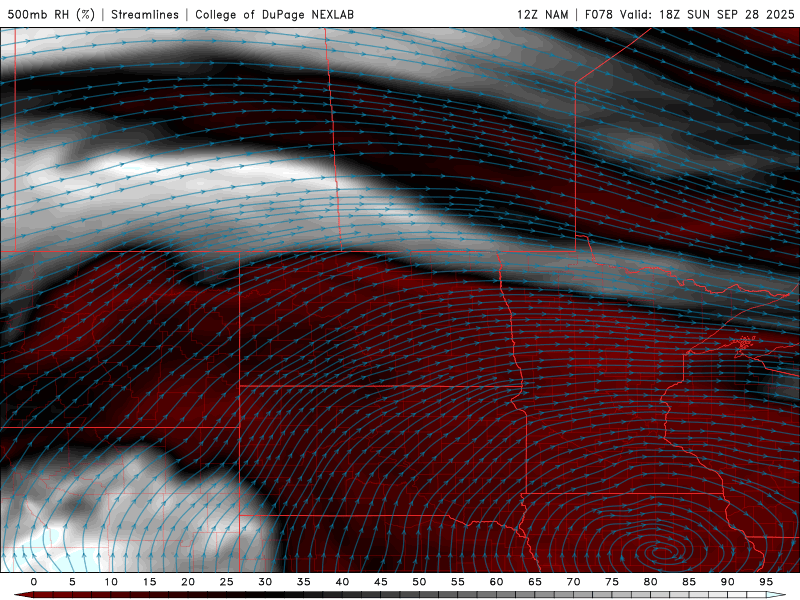Viewport: 800px width, 600px height.
Task: Select the 65 value on the colorbar scale
Action: [x=535, y=582]
